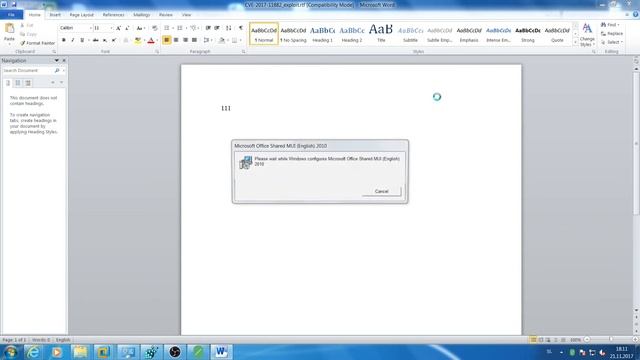The width and height of the screenshot is (640, 360).
Task: Expand the Paragraph dialog launcher
Action: pyautogui.click(x=244, y=52)
